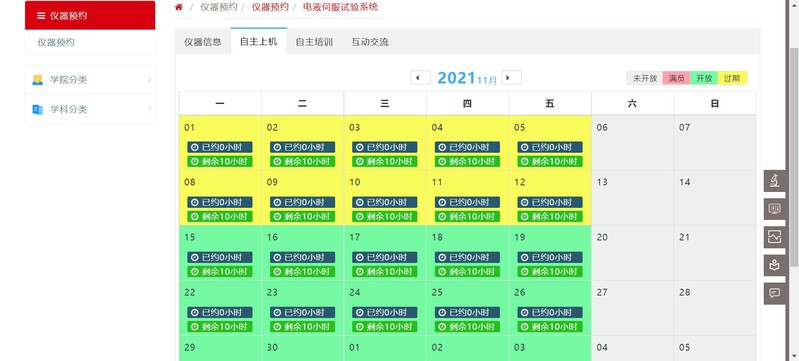
Task: Go to next month arrow
Action: [x=511, y=78]
